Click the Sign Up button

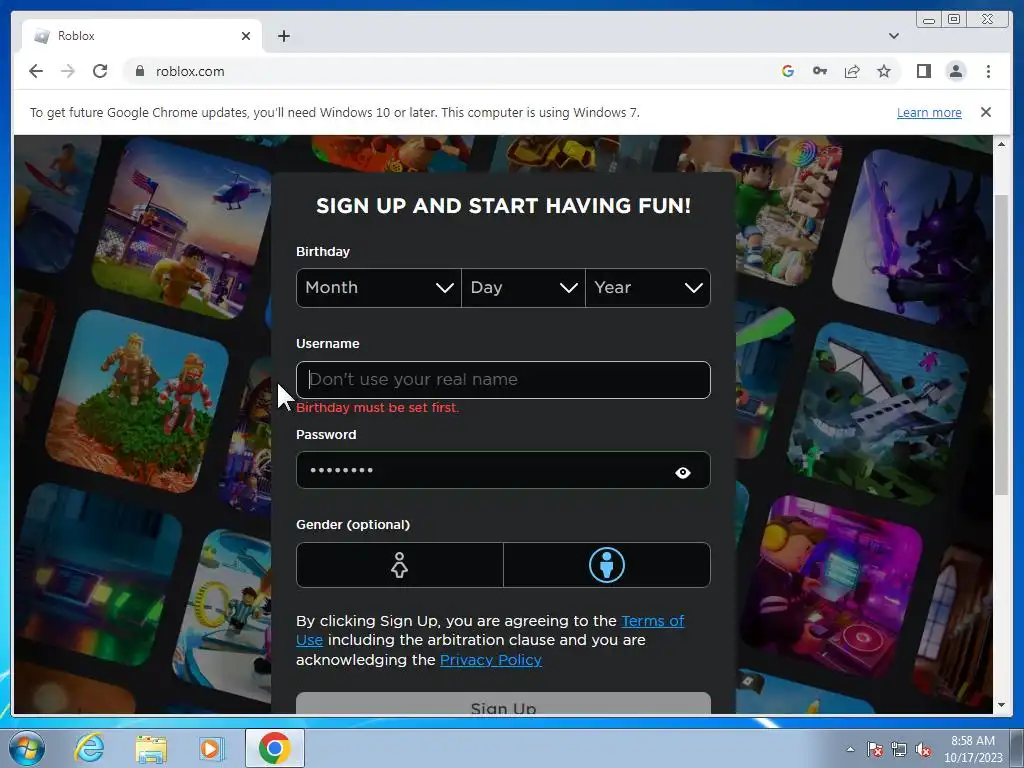[503, 703]
